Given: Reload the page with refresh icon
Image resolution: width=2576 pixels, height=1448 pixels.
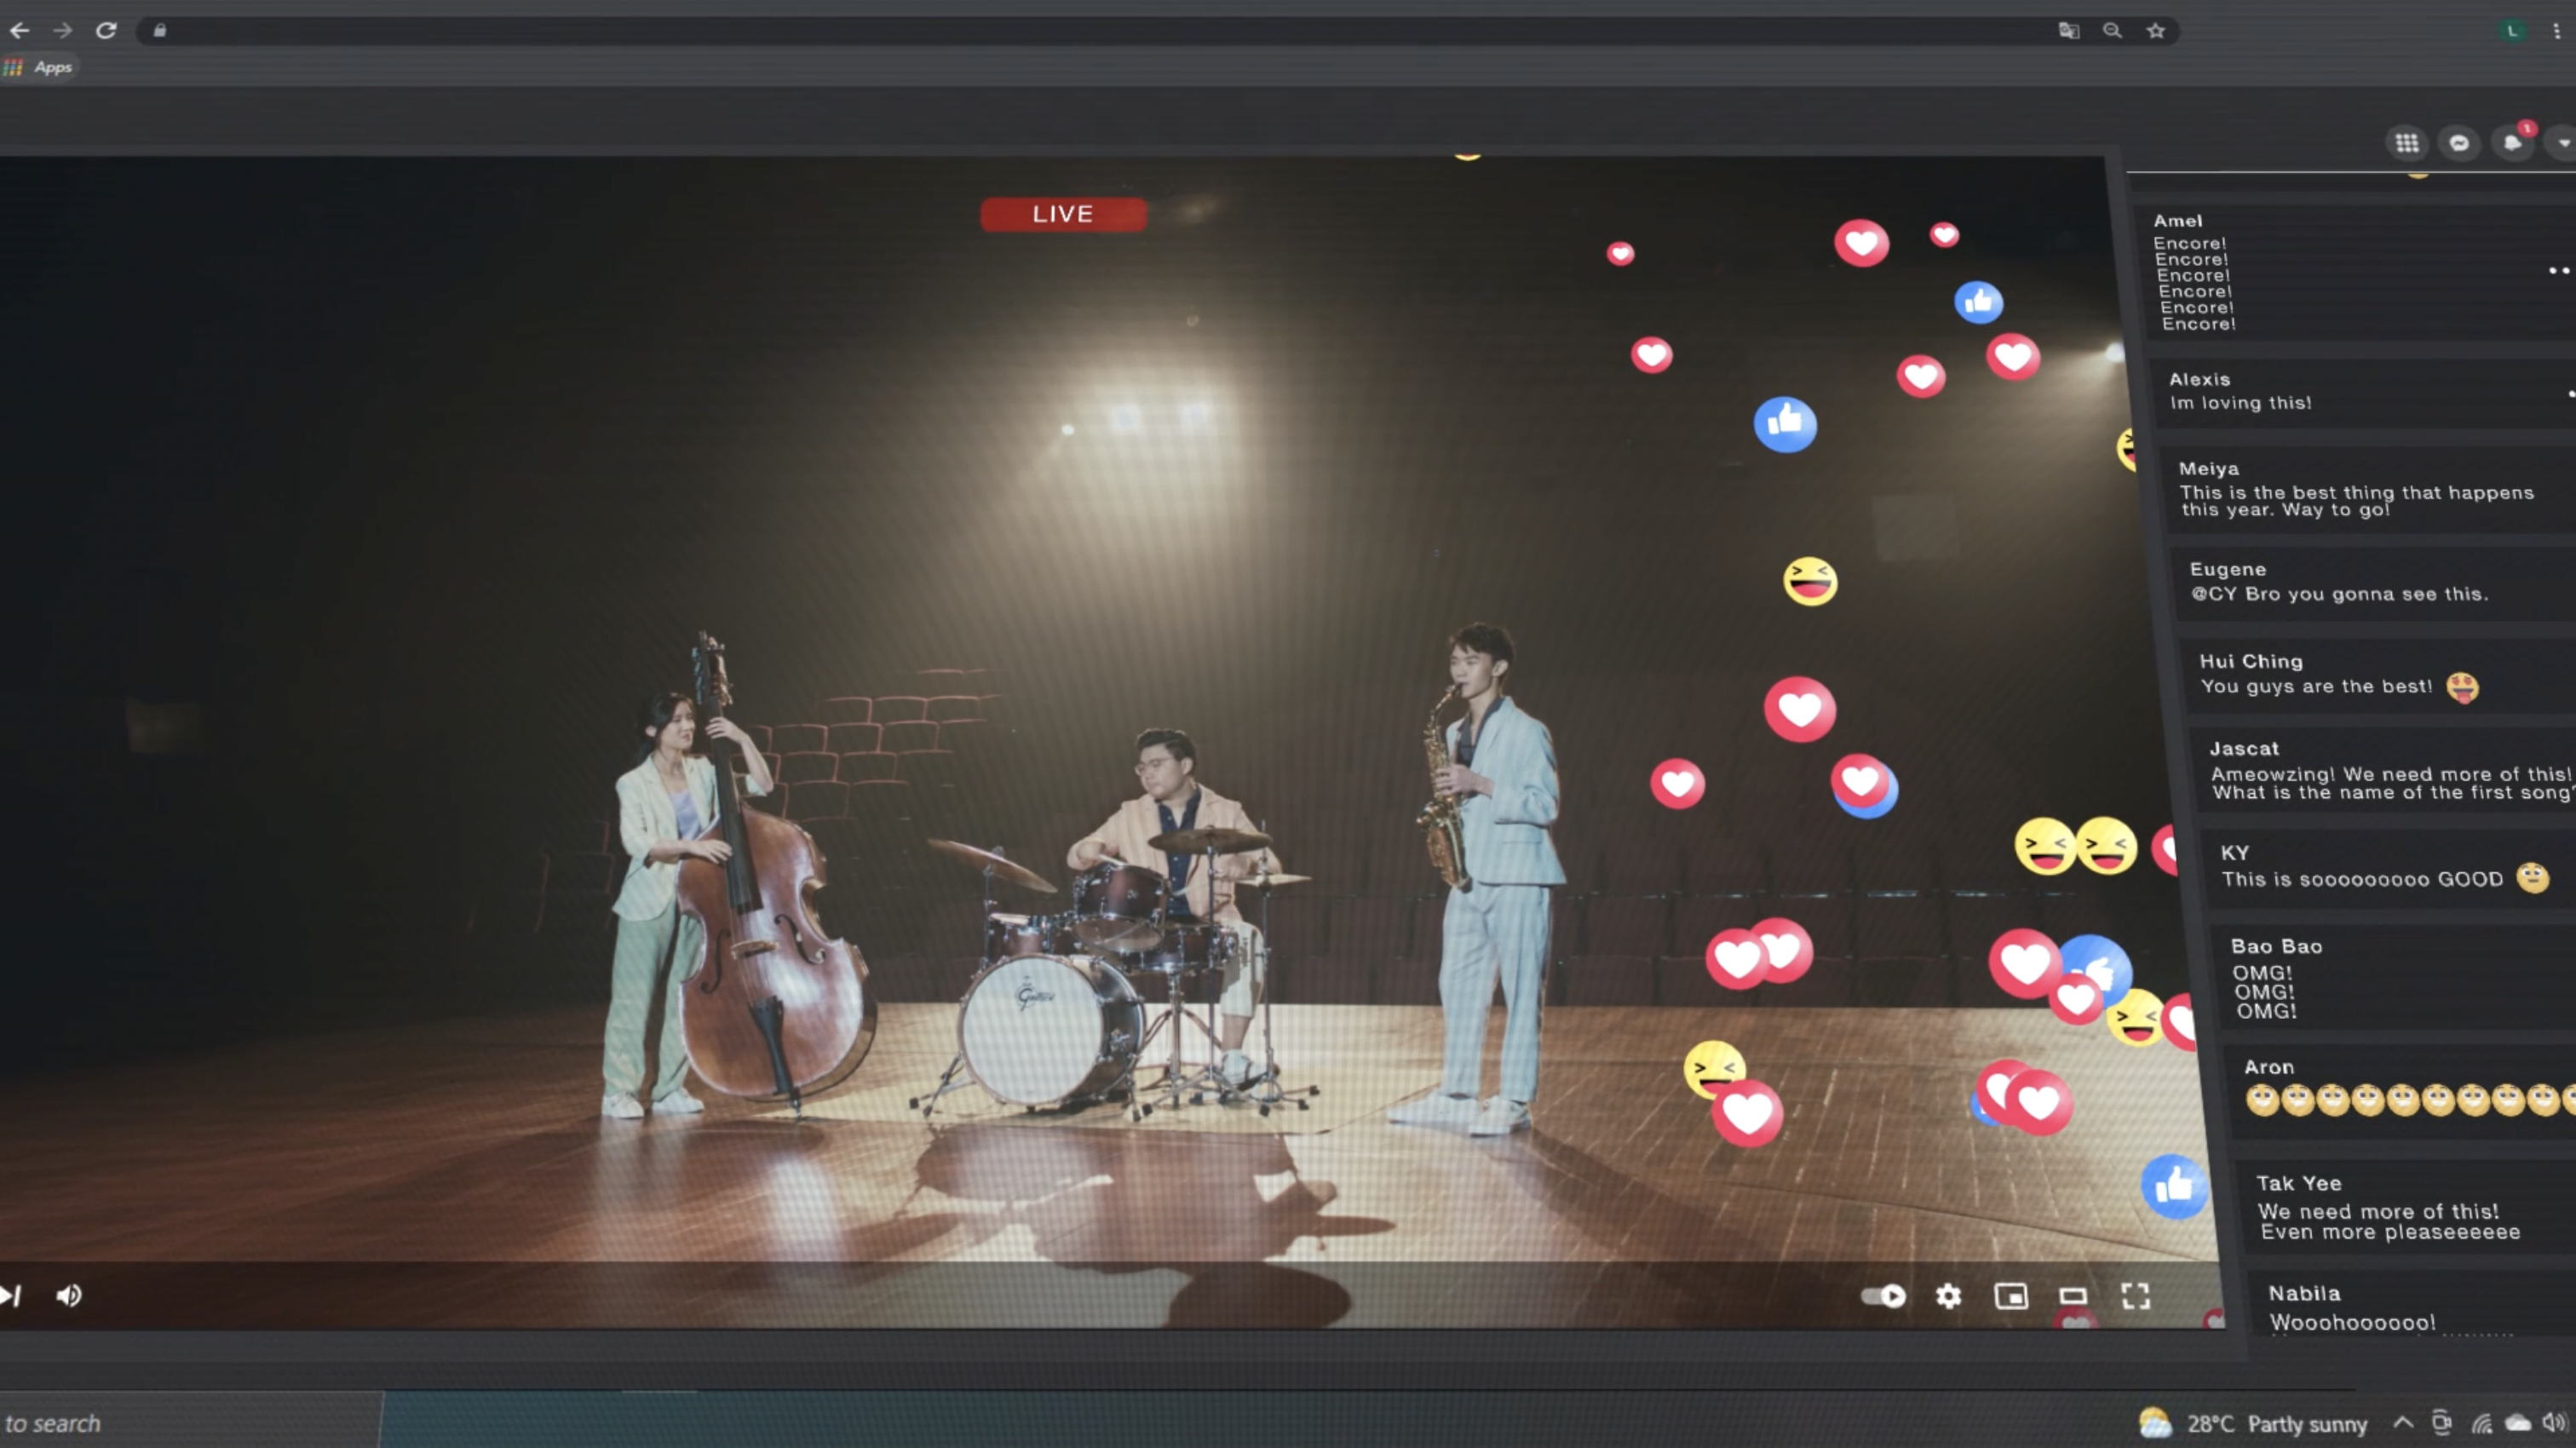Looking at the screenshot, I should point(106,31).
